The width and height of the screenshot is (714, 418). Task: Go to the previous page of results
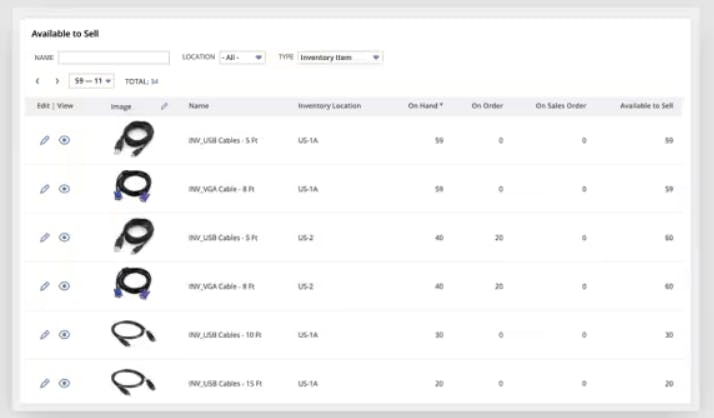point(37,81)
